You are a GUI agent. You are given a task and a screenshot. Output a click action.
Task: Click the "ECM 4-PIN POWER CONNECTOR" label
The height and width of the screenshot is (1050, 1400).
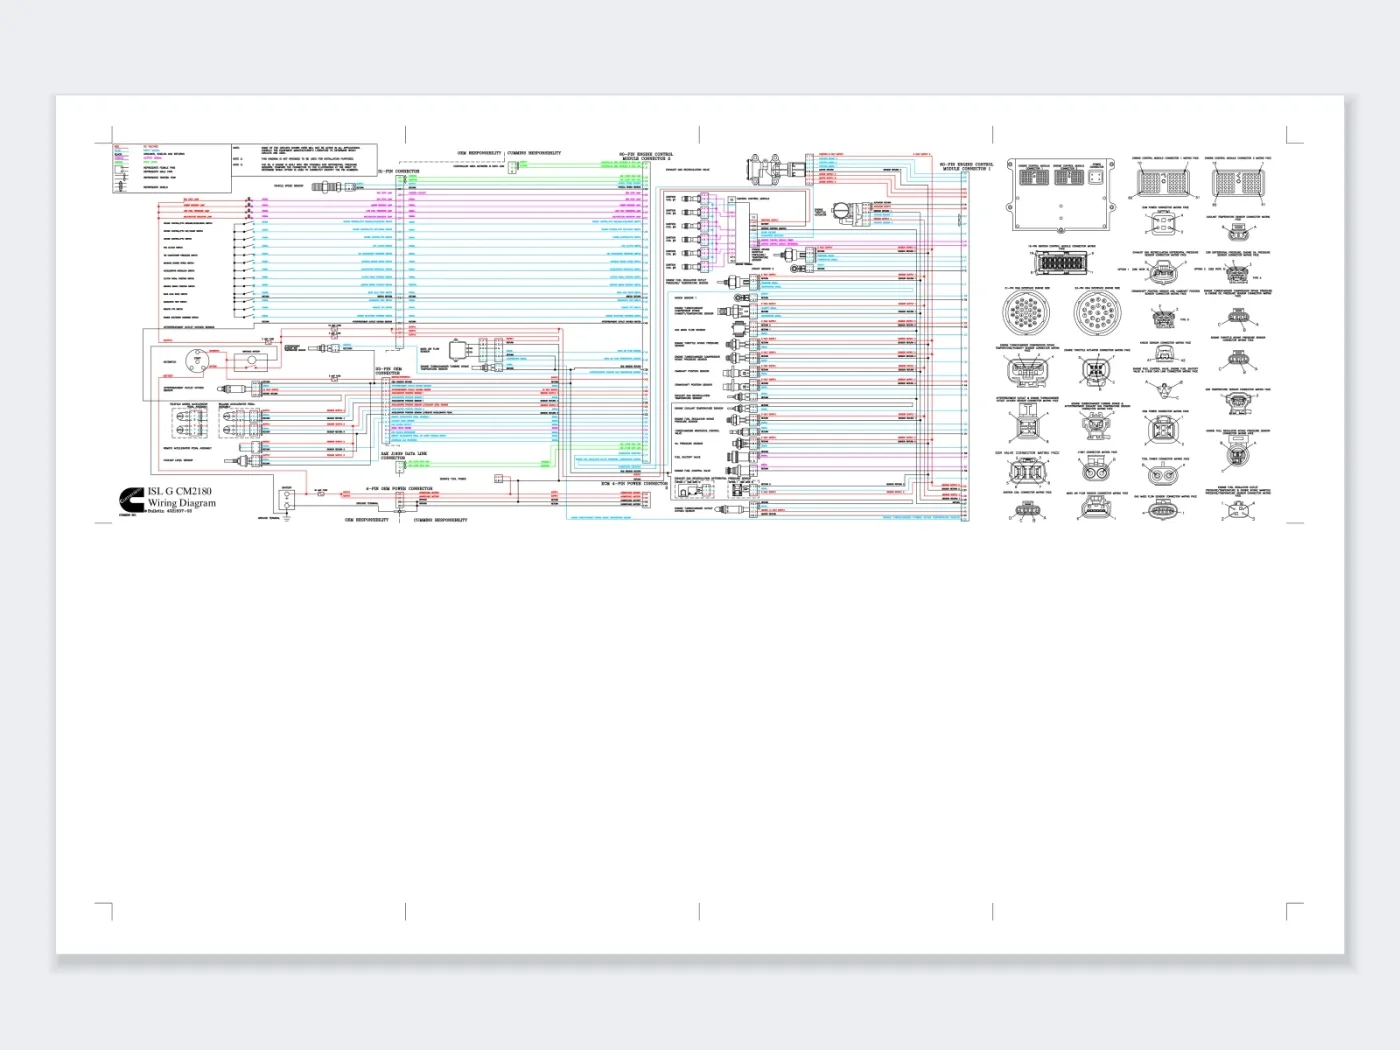point(634,484)
